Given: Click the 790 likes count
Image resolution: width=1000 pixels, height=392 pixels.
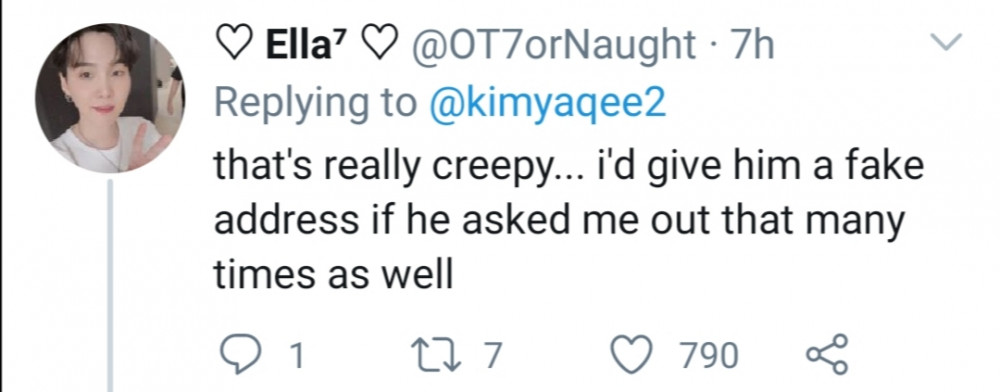Looking at the screenshot, I should 710,356.
